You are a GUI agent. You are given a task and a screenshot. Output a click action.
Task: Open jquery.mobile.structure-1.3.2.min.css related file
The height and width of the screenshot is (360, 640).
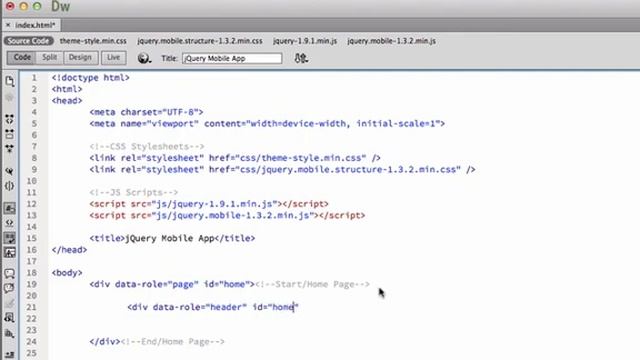(x=200, y=41)
